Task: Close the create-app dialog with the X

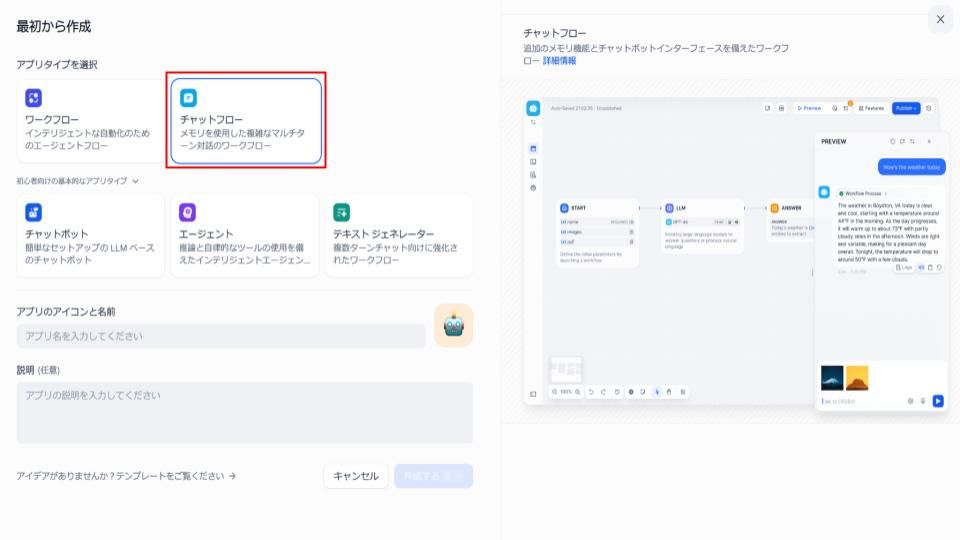Action: tap(939, 19)
